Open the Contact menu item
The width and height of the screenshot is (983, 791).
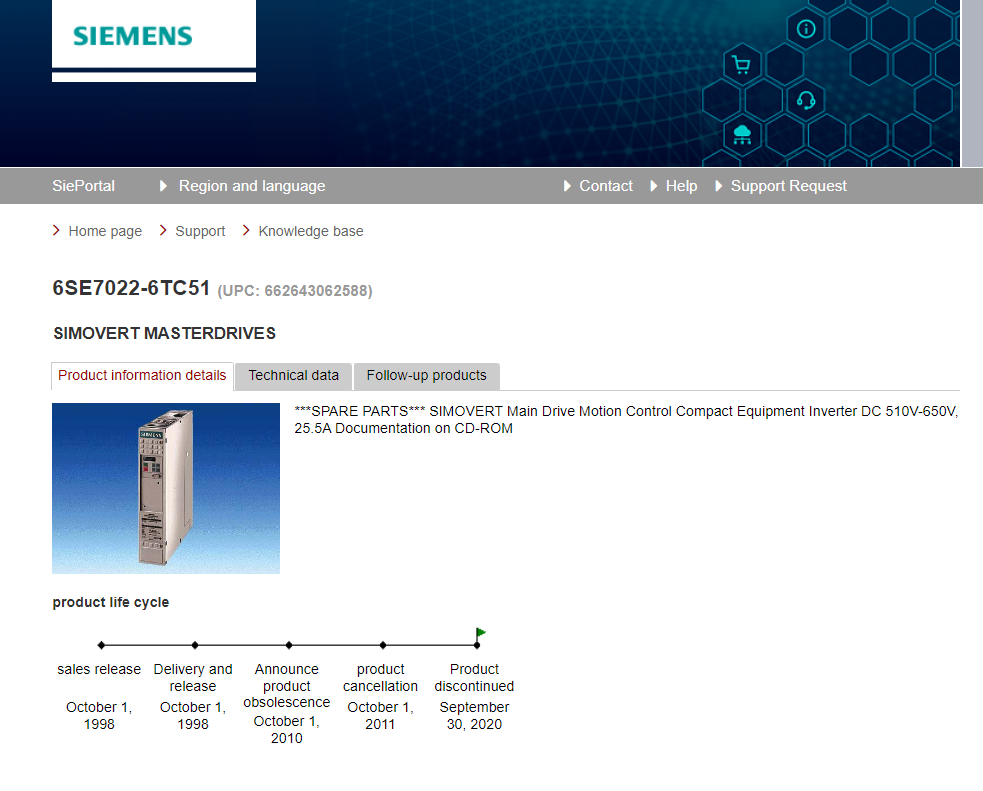point(605,186)
